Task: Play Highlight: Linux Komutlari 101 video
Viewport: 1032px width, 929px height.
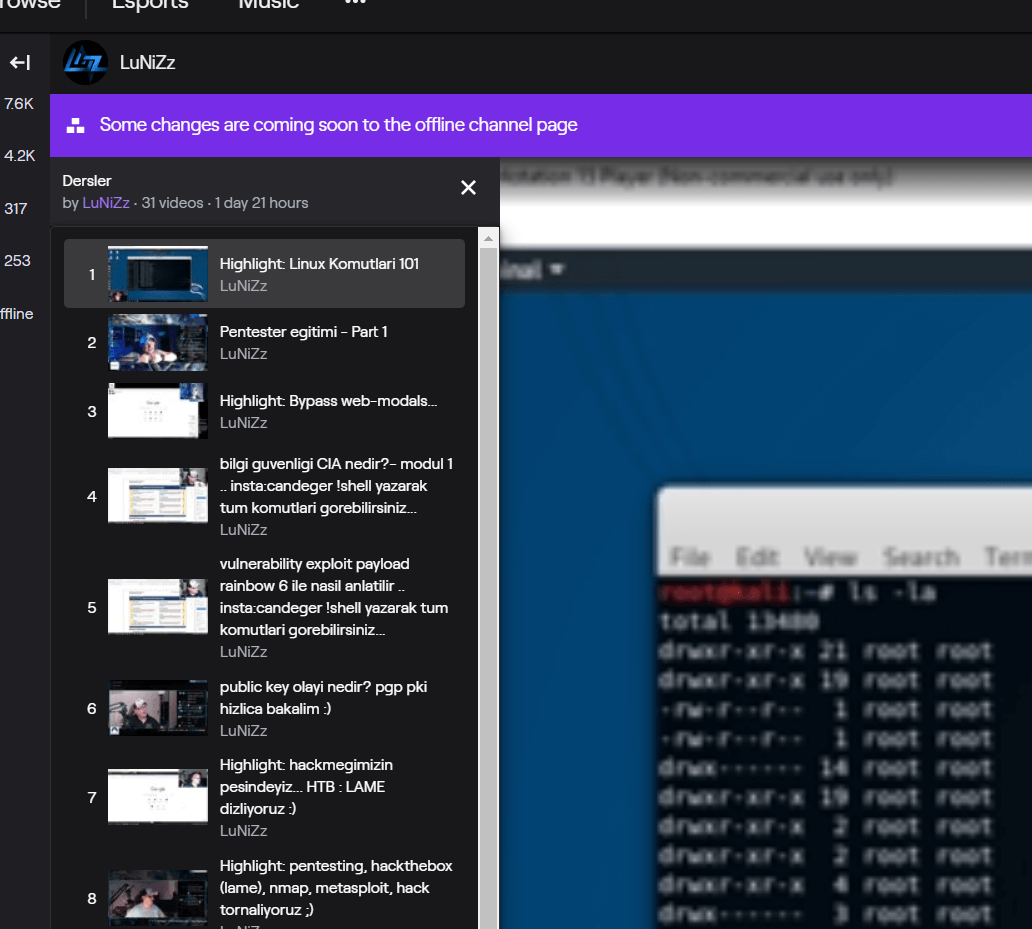Action: (x=265, y=274)
